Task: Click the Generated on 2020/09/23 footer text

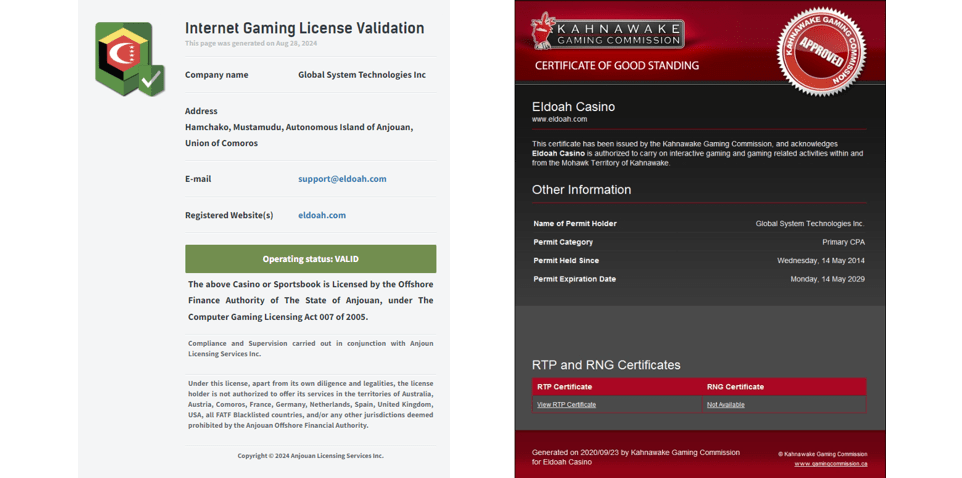Action: (636, 457)
